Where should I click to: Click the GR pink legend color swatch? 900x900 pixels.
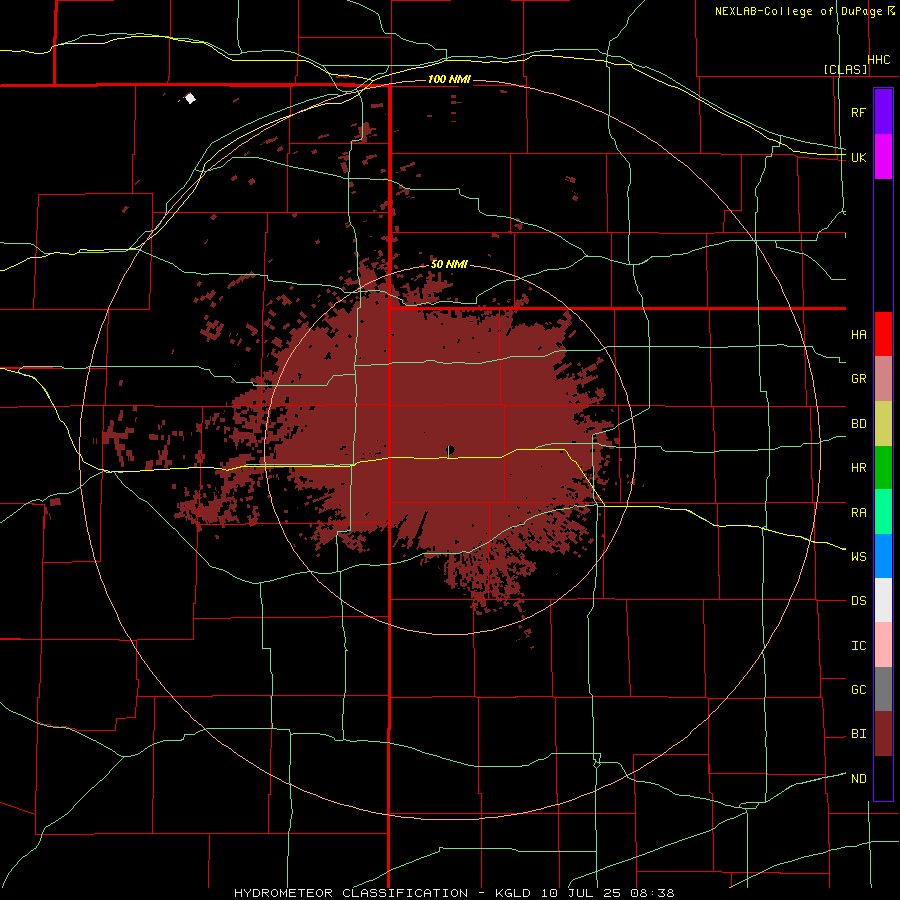883,379
